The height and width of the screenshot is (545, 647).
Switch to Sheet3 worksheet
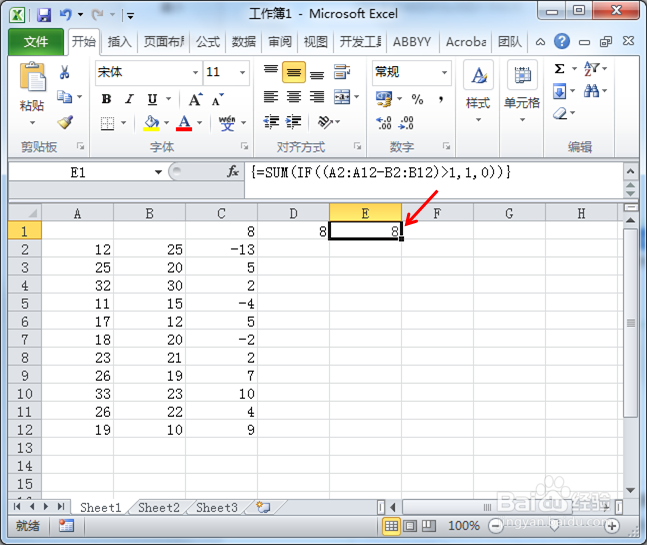[217, 507]
